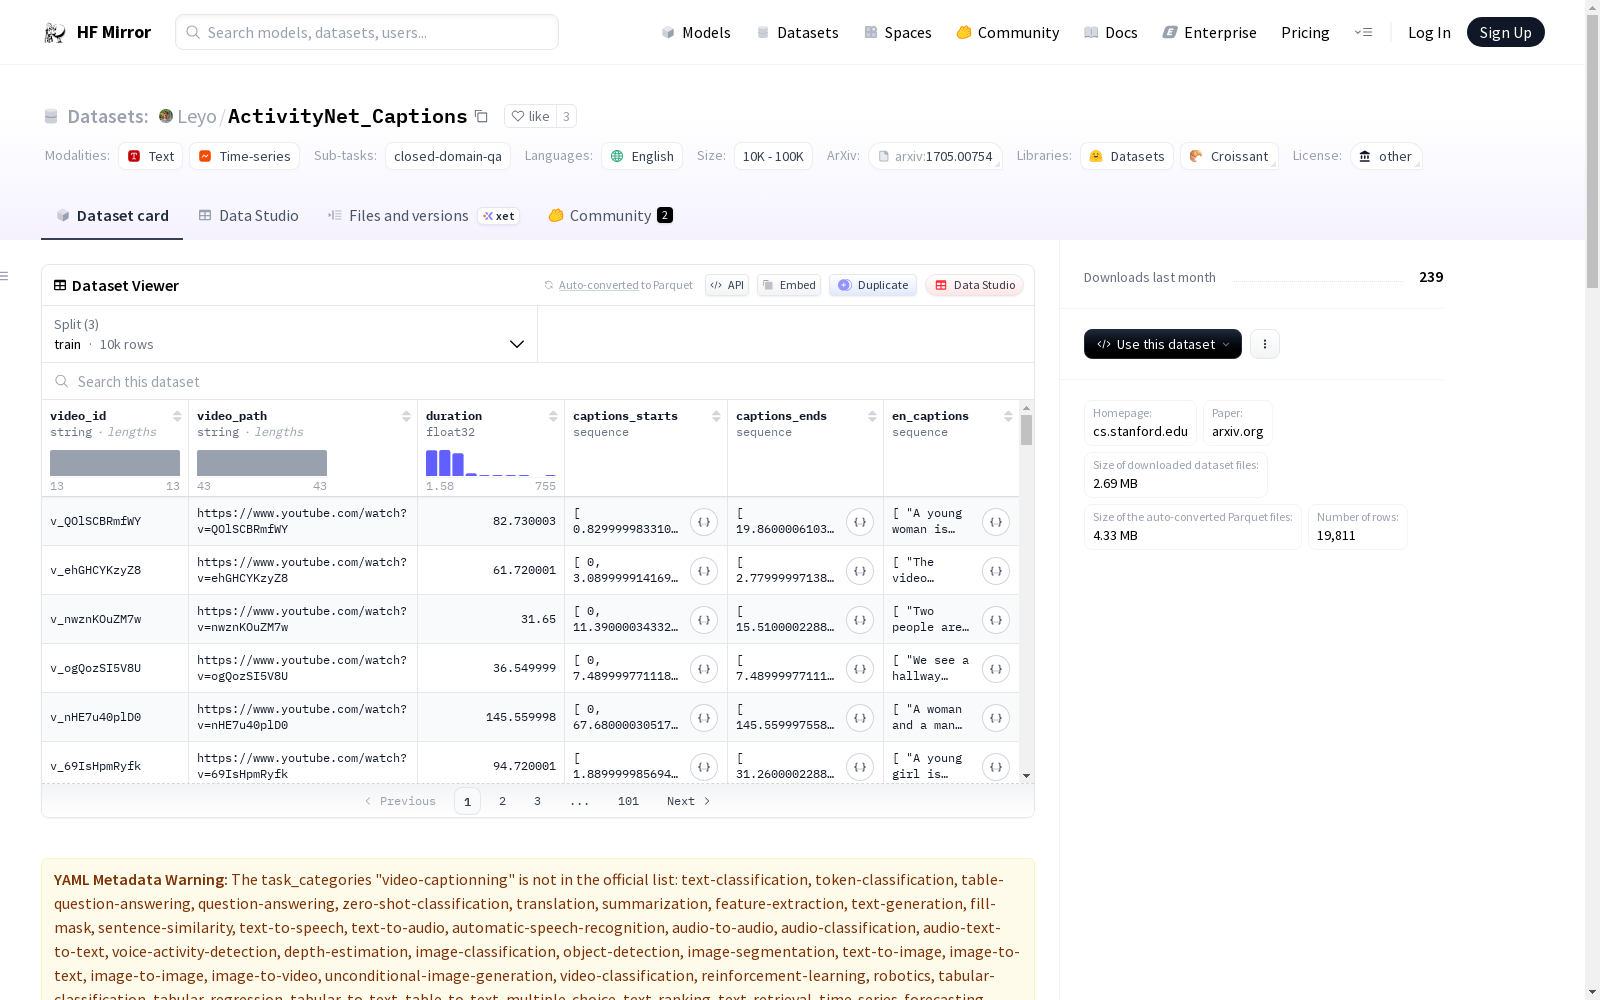The image size is (1600, 1000).
Task: Click the arxiv:1705.00754 tag
Action: [x=936, y=156]
